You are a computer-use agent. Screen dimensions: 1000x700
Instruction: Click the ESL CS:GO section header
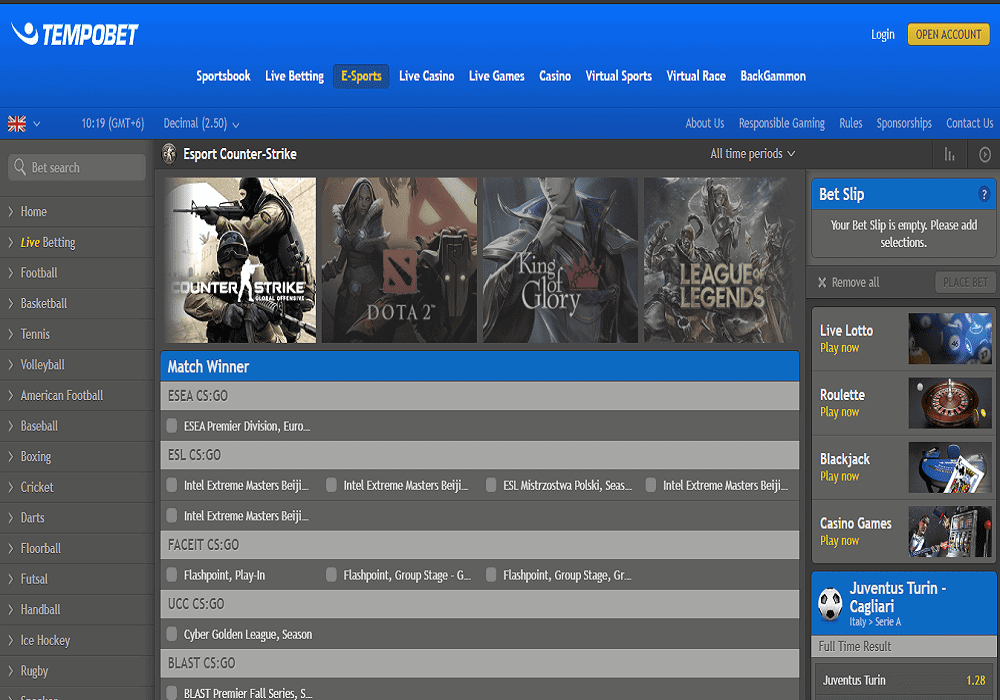pyautogui.click(x=480, y=455)
